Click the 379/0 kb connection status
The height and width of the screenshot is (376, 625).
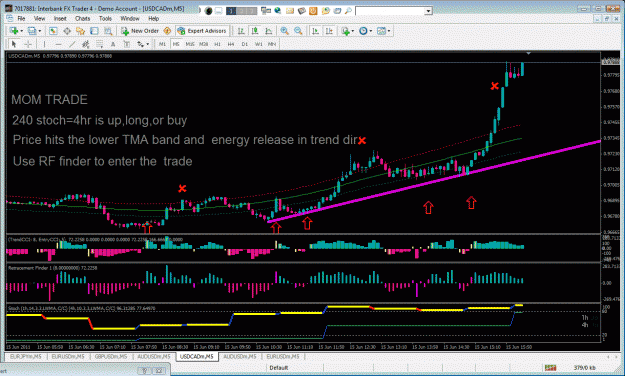click(x=585, y=367)
